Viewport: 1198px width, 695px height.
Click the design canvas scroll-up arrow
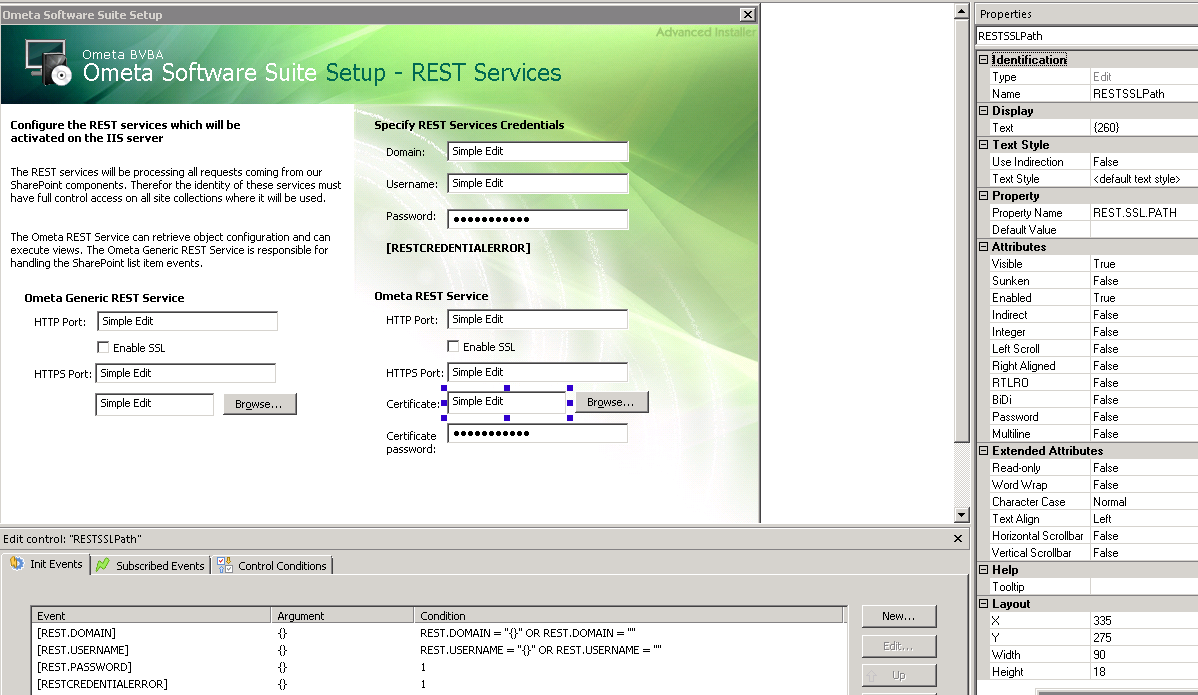[x=962, y=11]
